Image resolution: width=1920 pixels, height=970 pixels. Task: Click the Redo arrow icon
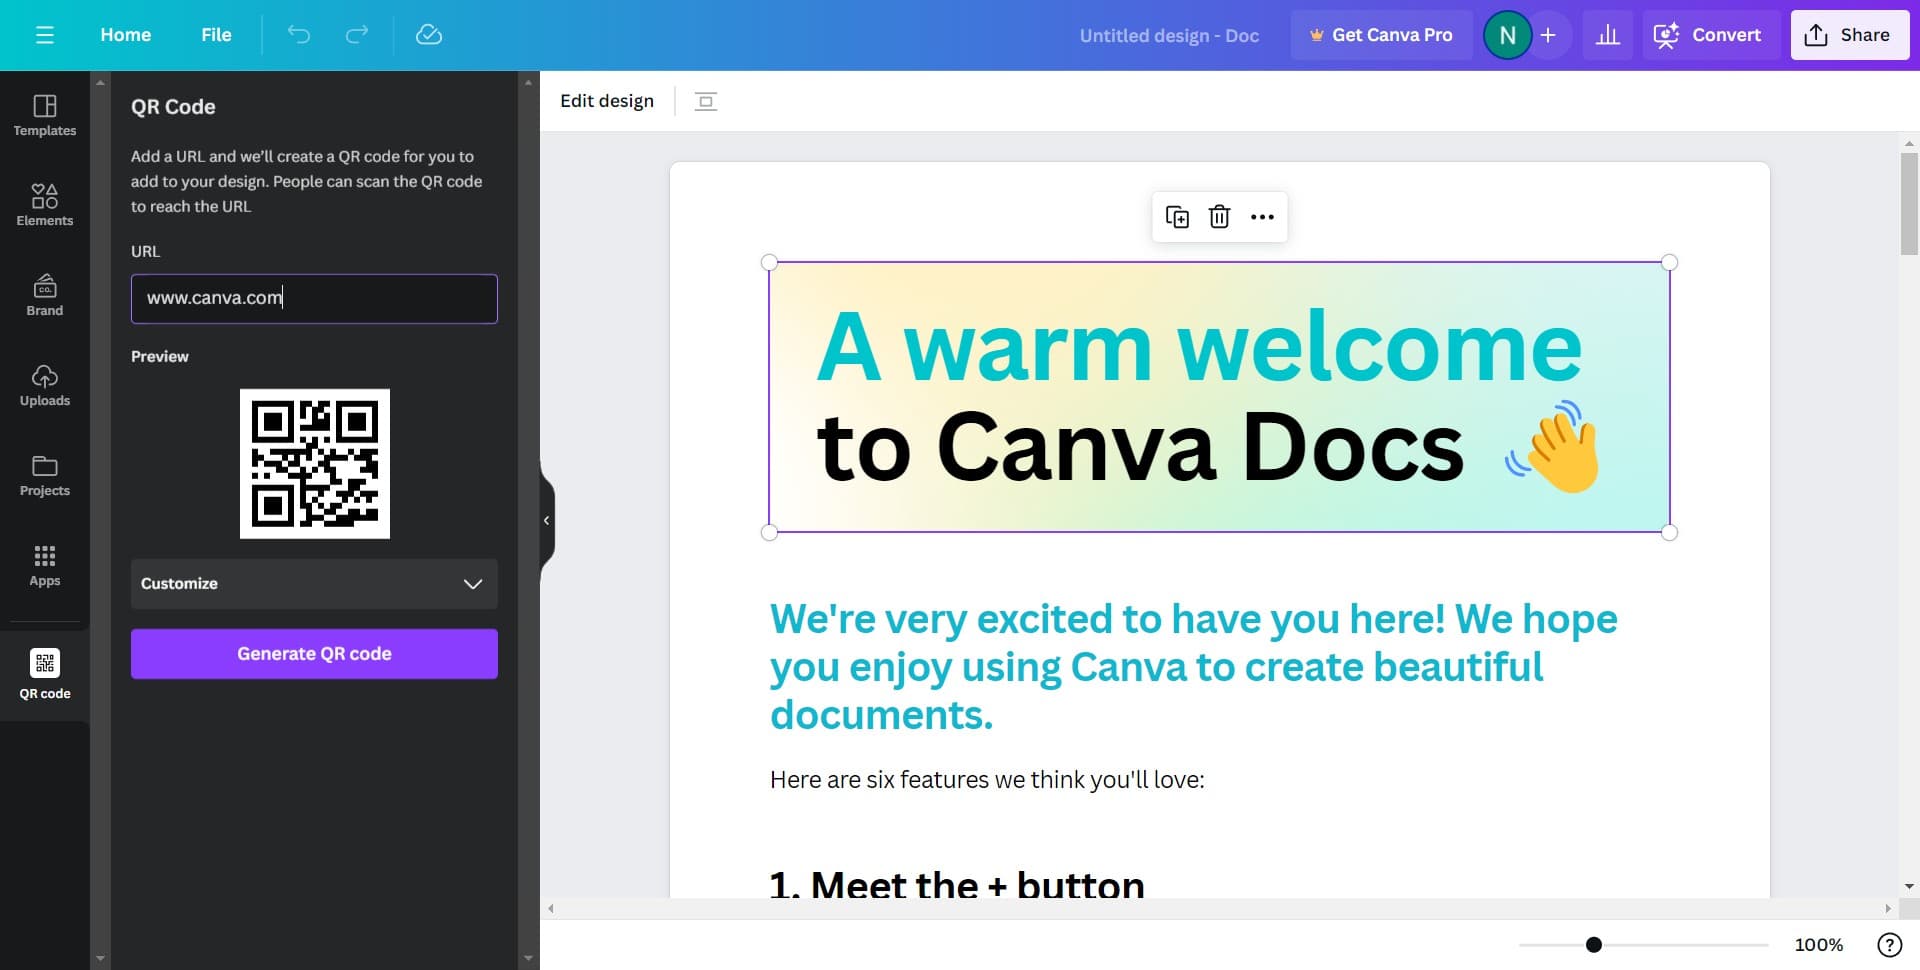tap(356, 34)
